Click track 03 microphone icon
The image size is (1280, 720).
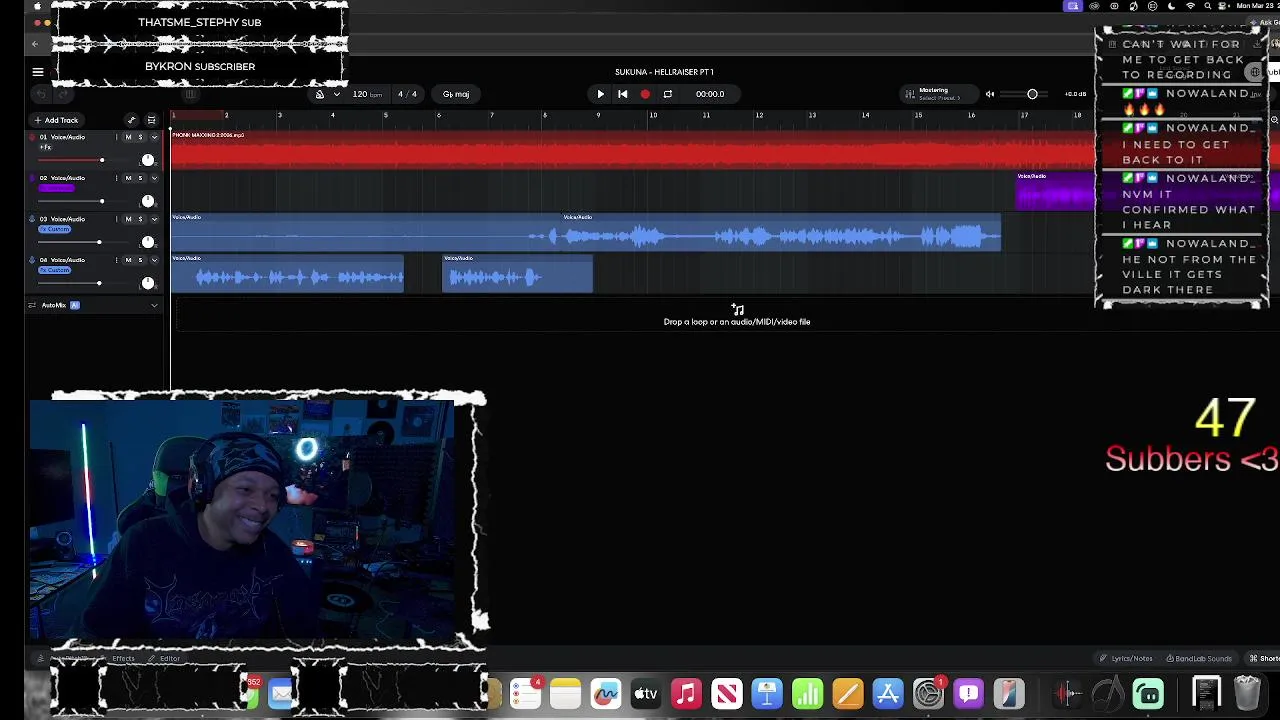click(32, 219)
